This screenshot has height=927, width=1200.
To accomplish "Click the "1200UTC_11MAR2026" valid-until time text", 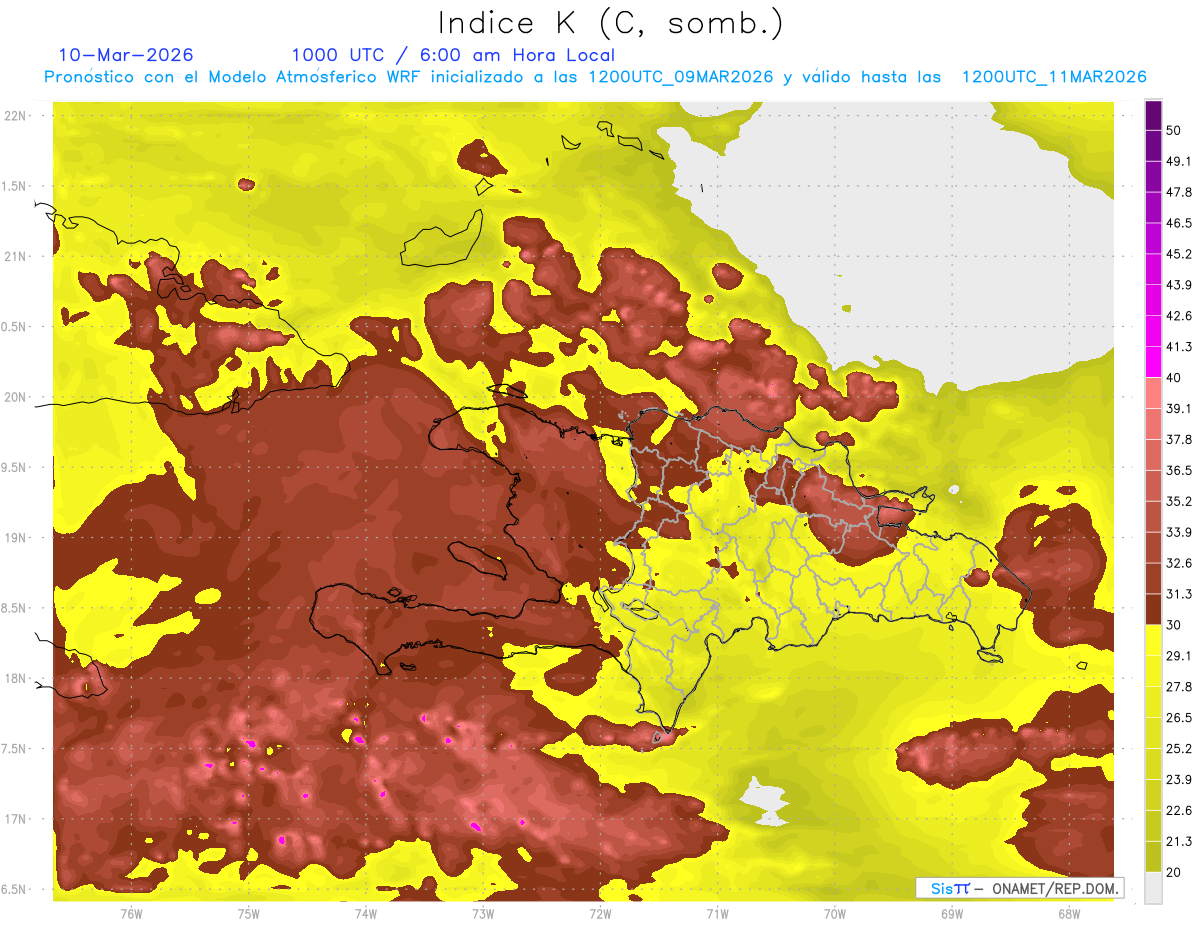I will tap(1054, 77).
